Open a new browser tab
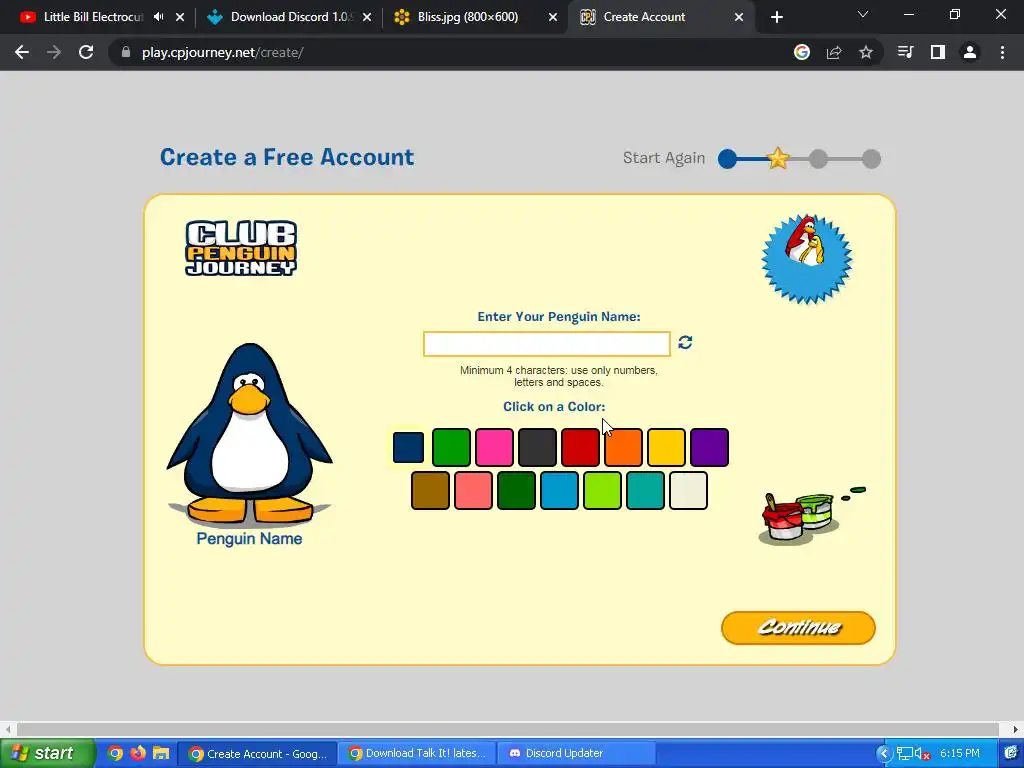Image resolution: width=1024 pixels, height=768 pixels. [x=776, y=17]
